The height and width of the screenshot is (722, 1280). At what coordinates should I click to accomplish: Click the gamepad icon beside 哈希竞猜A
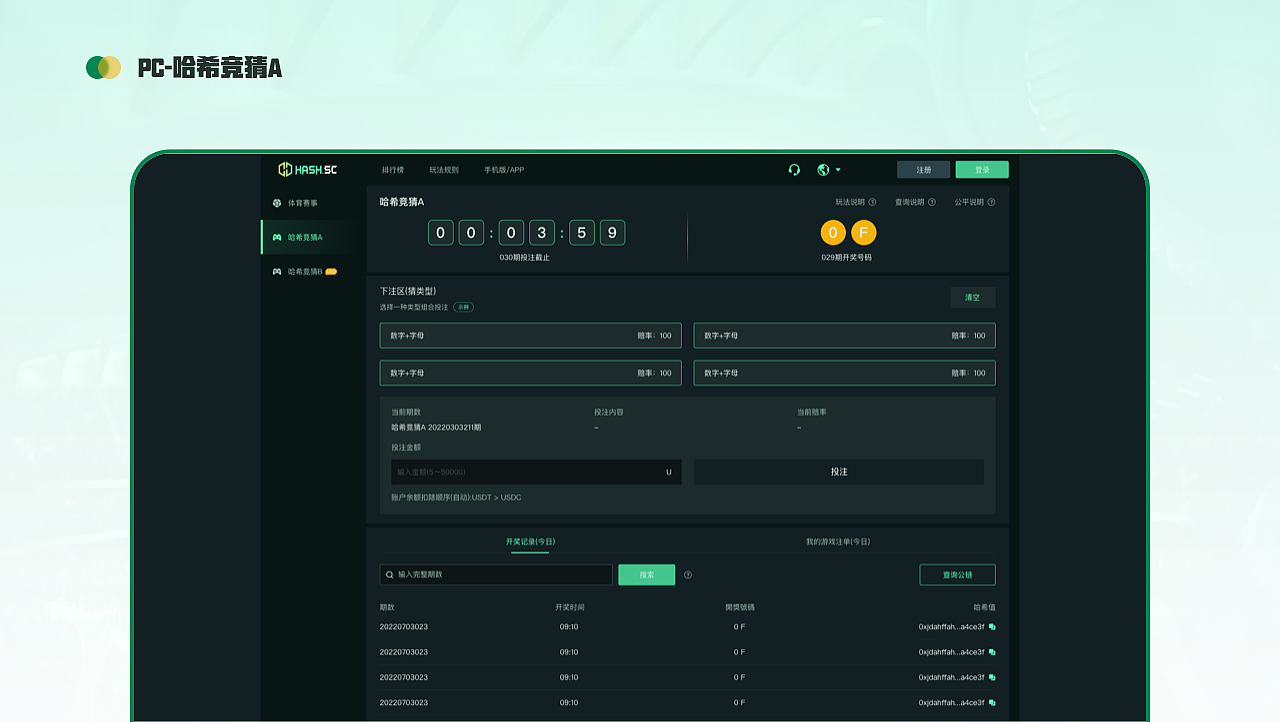tap(277, 237)
